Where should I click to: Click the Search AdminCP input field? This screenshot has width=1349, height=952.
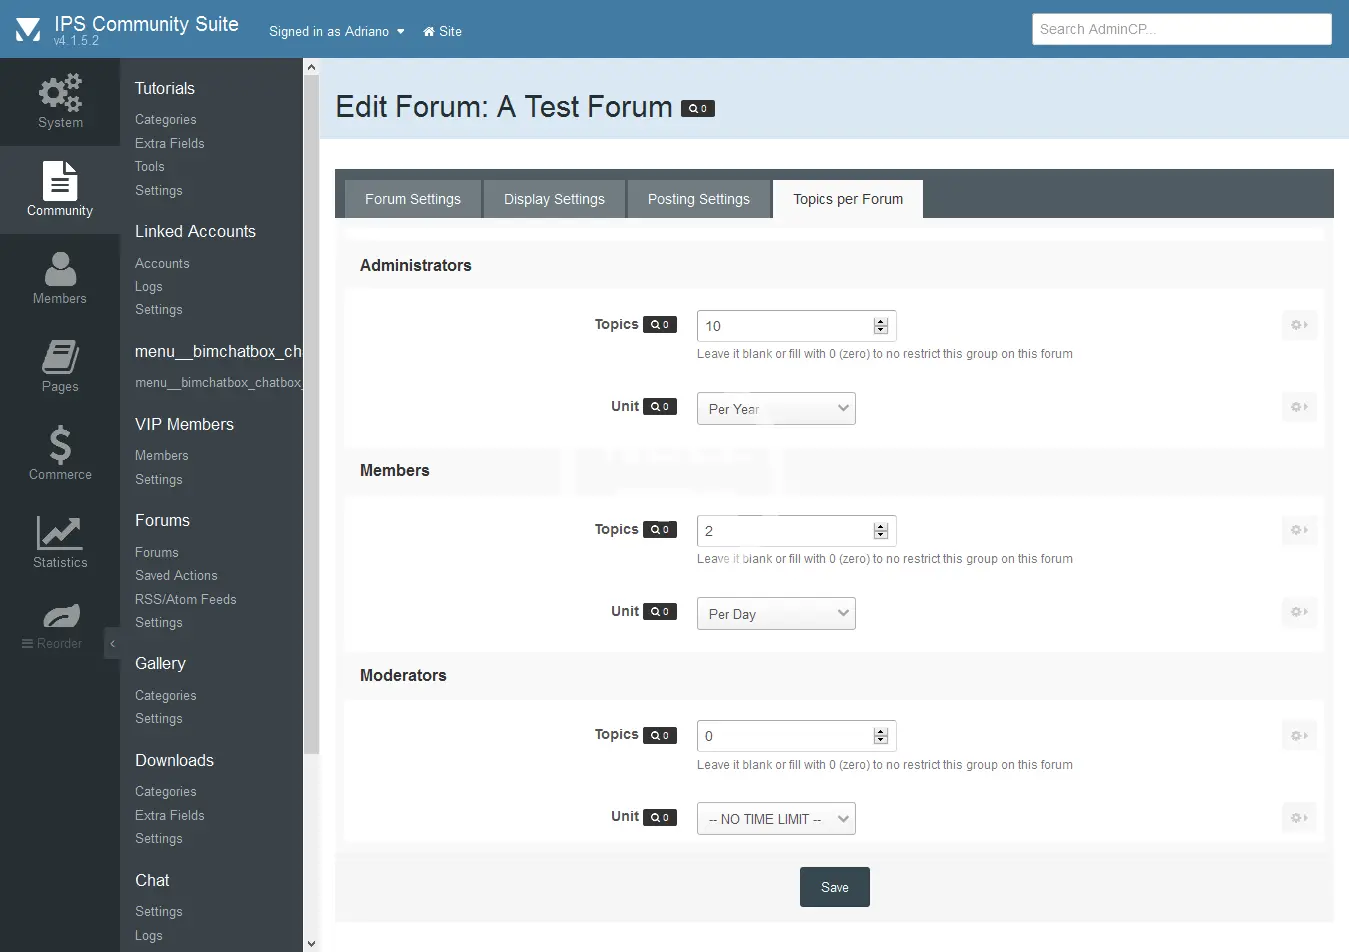coord(1181,29)
